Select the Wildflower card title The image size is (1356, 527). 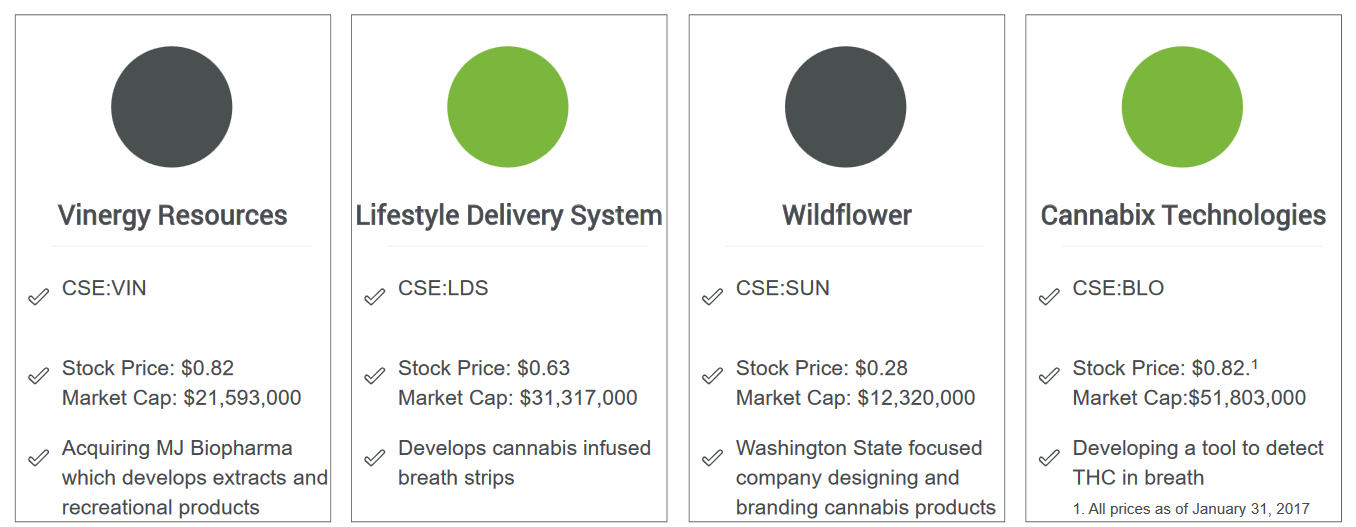(x=846, y=216)
